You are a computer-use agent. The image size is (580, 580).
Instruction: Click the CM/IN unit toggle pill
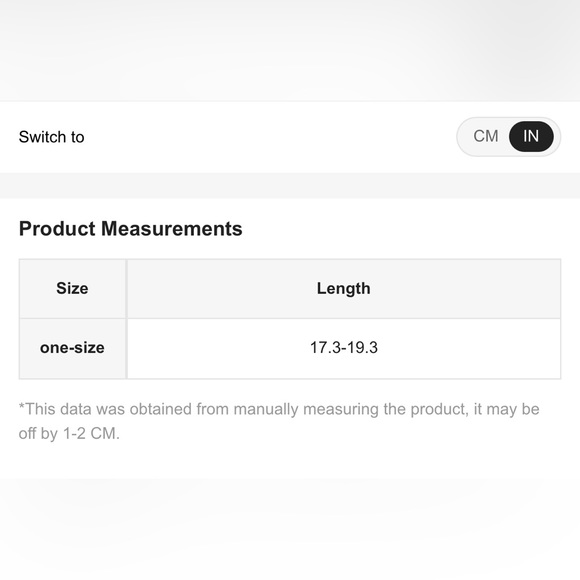coord(509,137)
